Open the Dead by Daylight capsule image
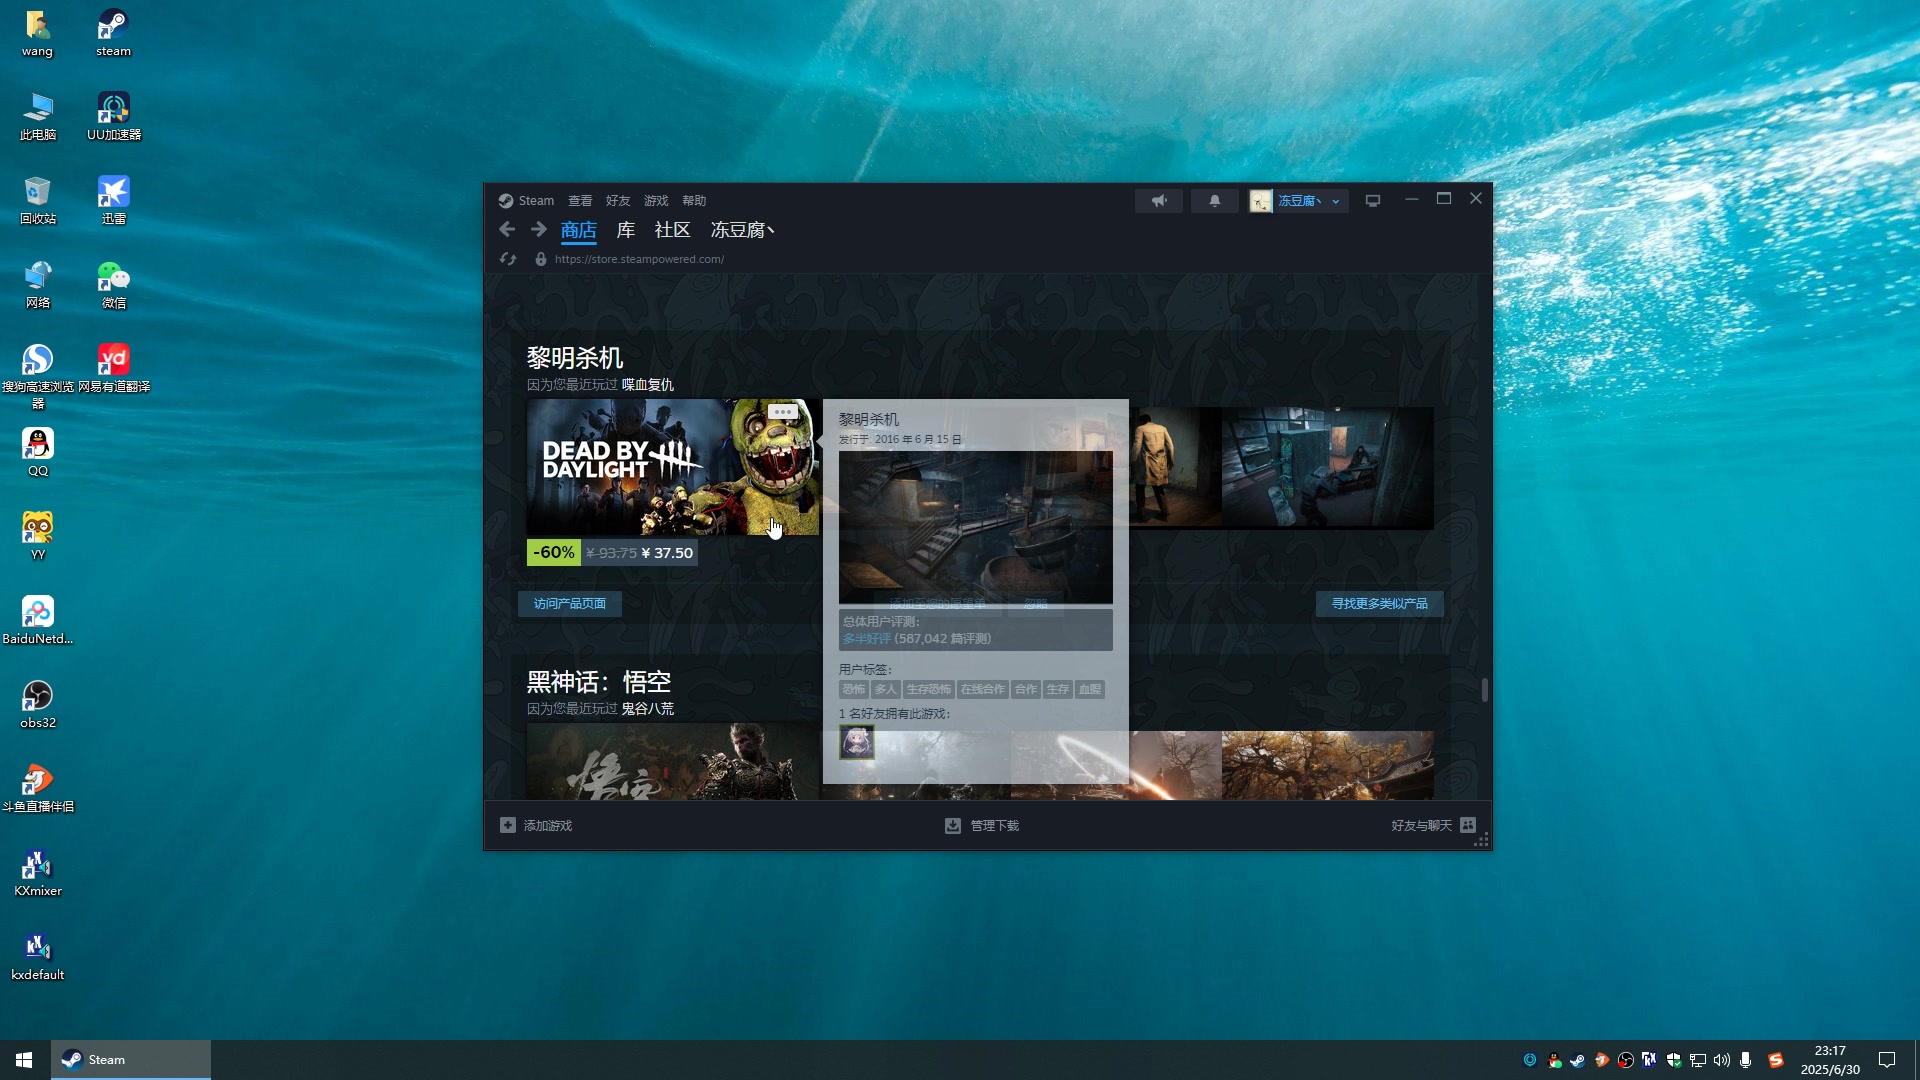Image resolution: width=1920 pixels, height=1080 pixels. pyautogui.click(x=673, y=467)
